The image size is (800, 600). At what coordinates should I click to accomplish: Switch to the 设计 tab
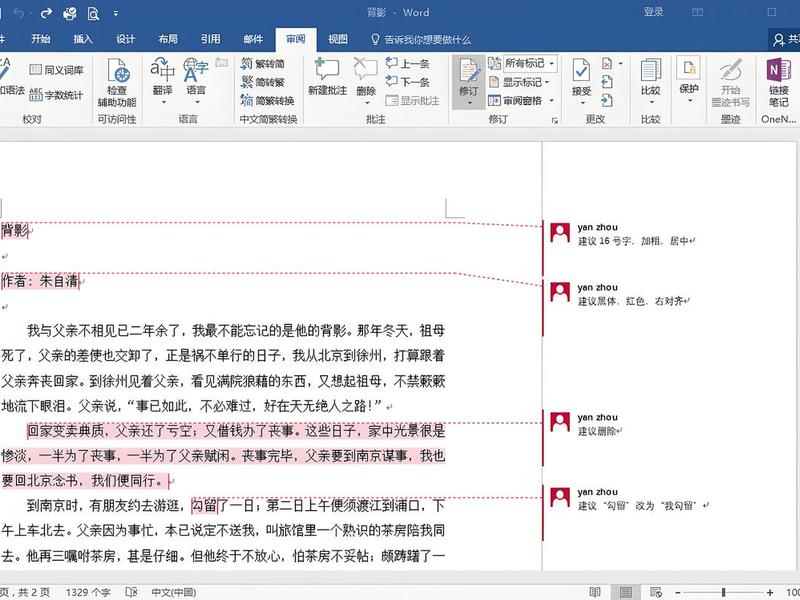[125, 39]
